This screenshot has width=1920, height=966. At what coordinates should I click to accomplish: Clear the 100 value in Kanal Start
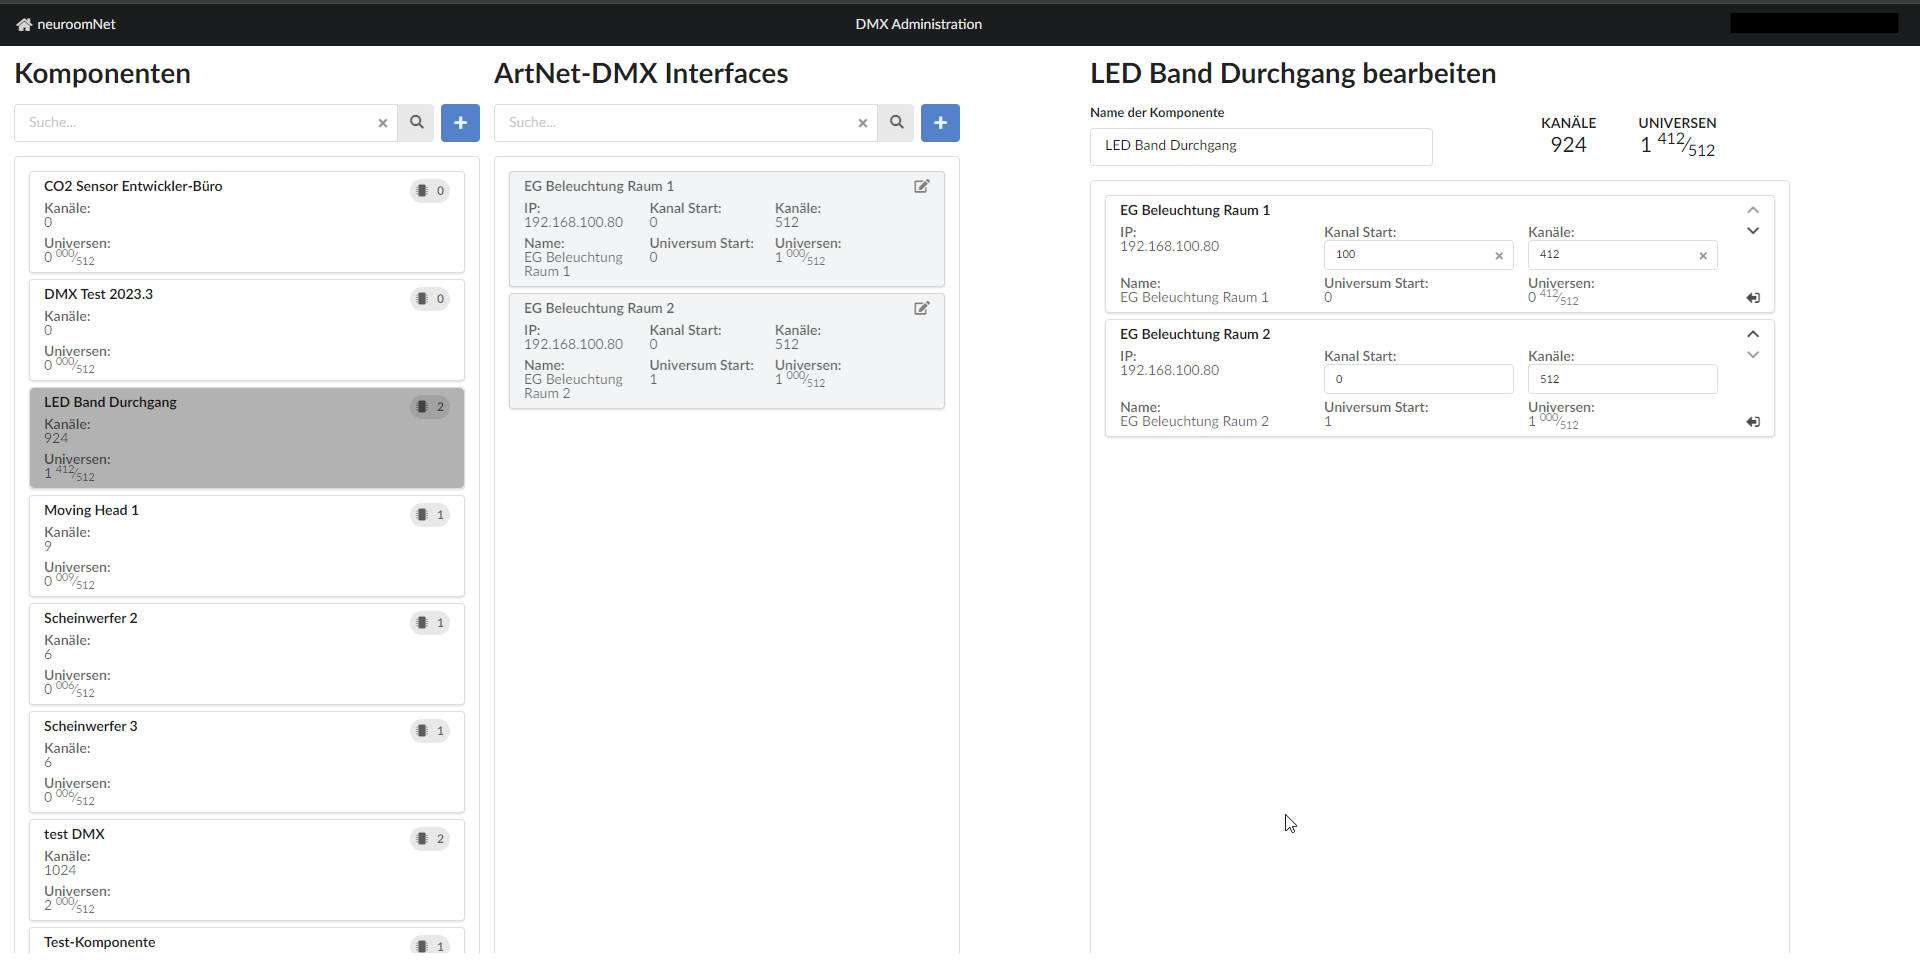[x=1499, y=255]
